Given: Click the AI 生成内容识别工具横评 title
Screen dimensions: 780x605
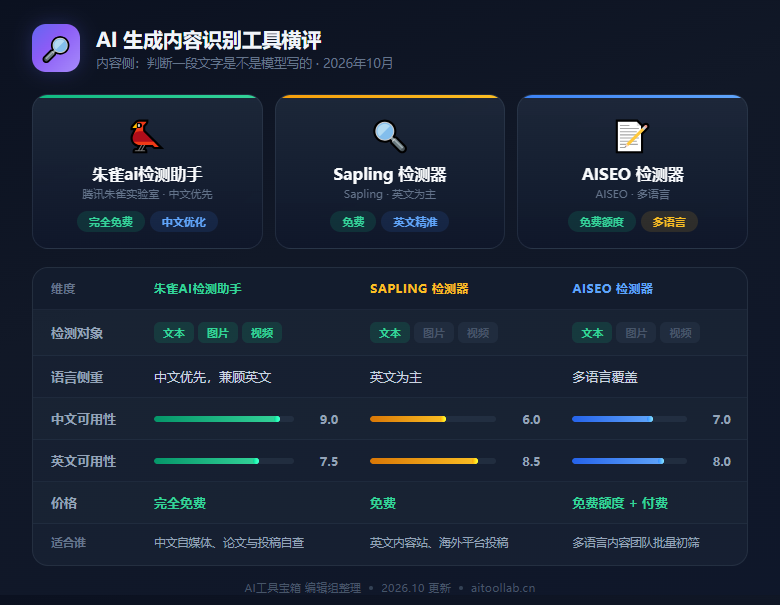Looking at the screenshot, I should 208,40.
